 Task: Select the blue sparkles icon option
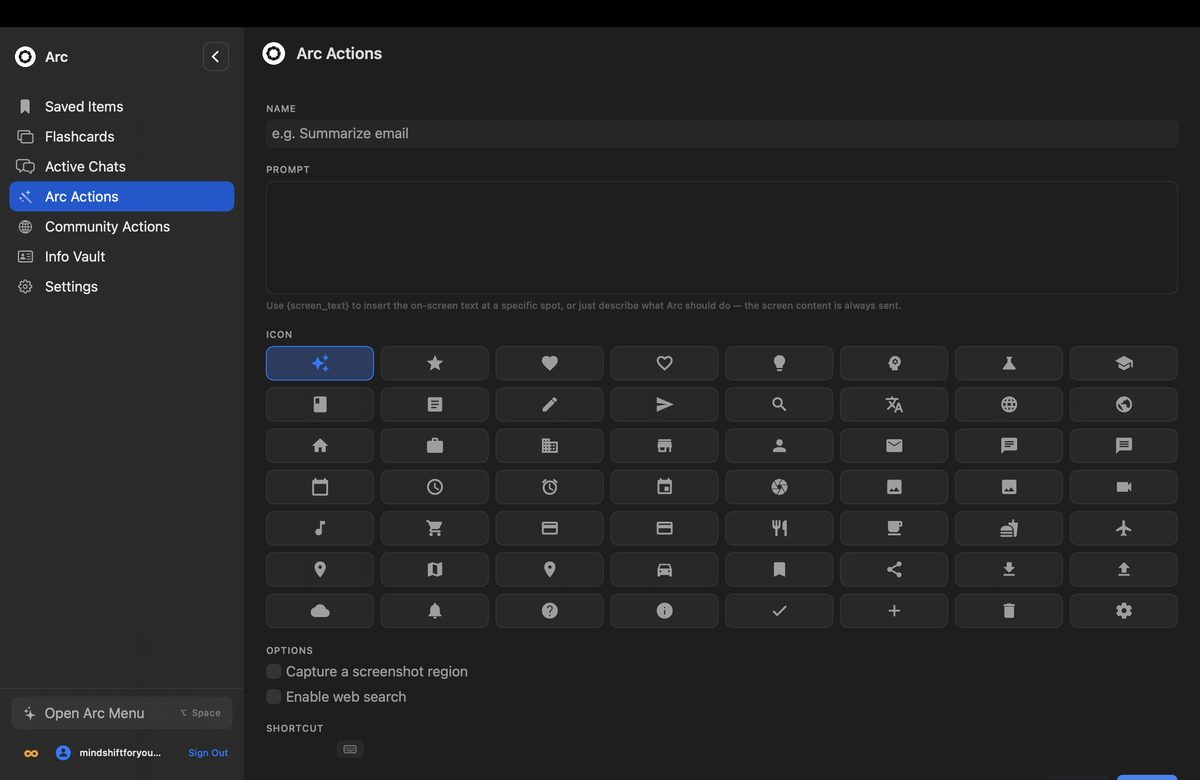click(x=320, y=363)
